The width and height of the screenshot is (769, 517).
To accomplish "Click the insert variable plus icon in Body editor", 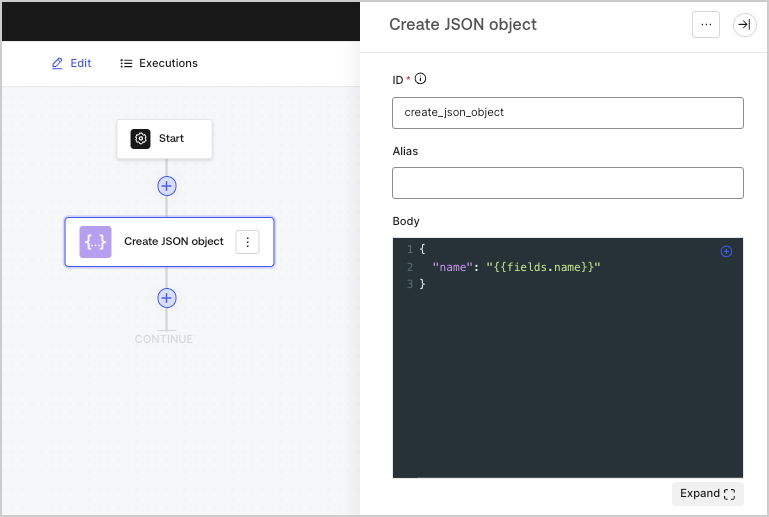I will [726, 251].
